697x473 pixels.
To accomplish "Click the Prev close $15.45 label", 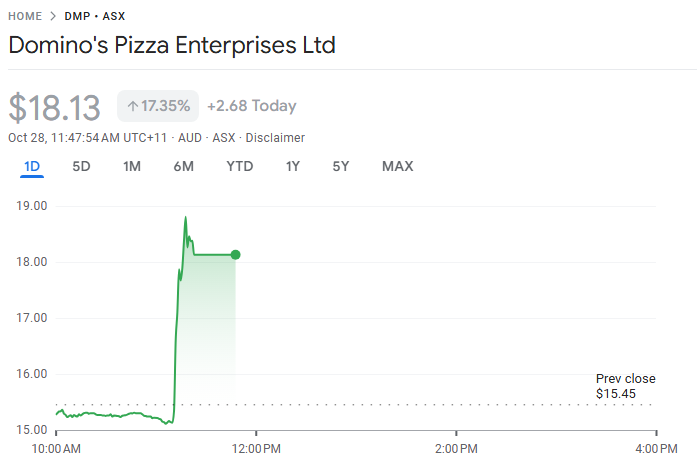I will pyautogui.click(x=625, y=386).
